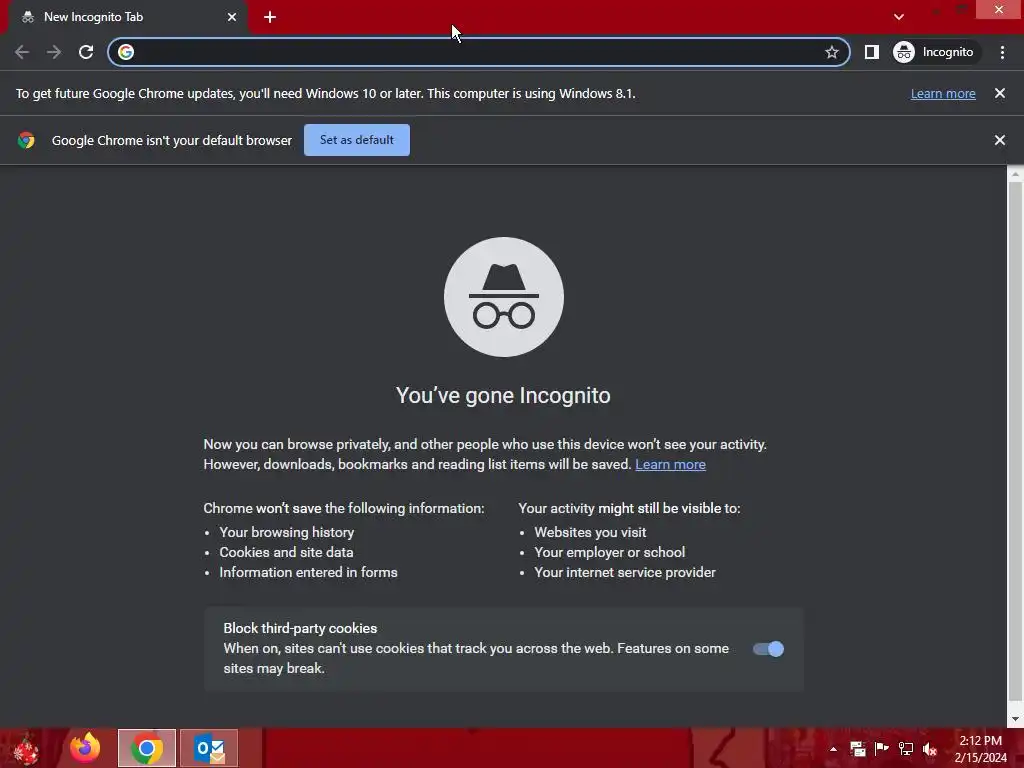
Task: Click Your internet service provider item
Action: click(x=625, y=572)
